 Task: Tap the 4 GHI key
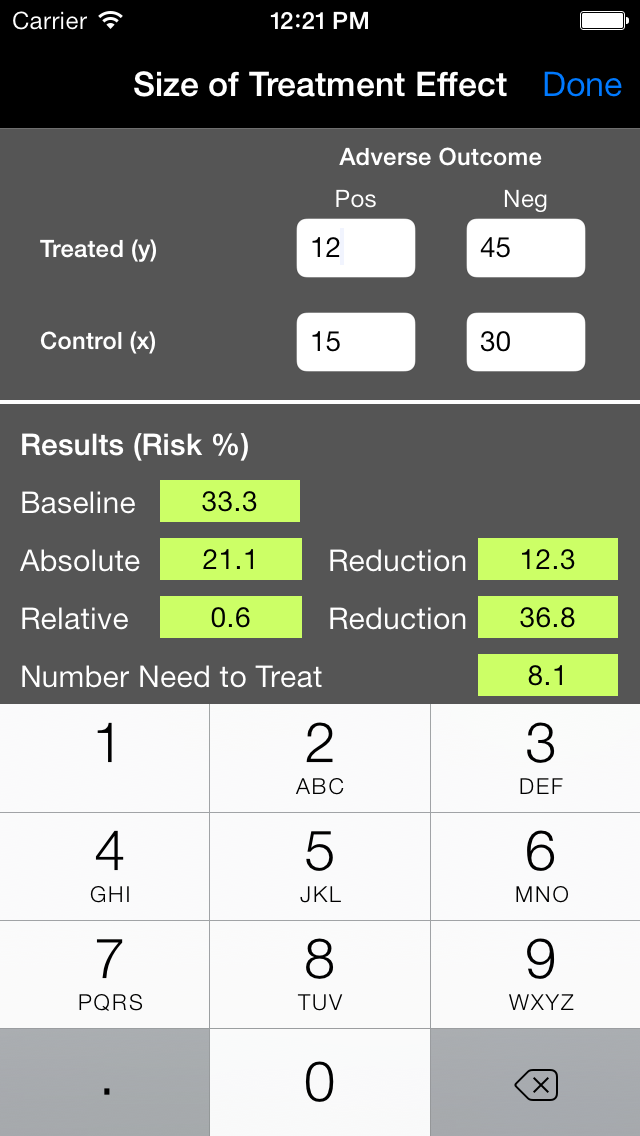pos(104,866)
